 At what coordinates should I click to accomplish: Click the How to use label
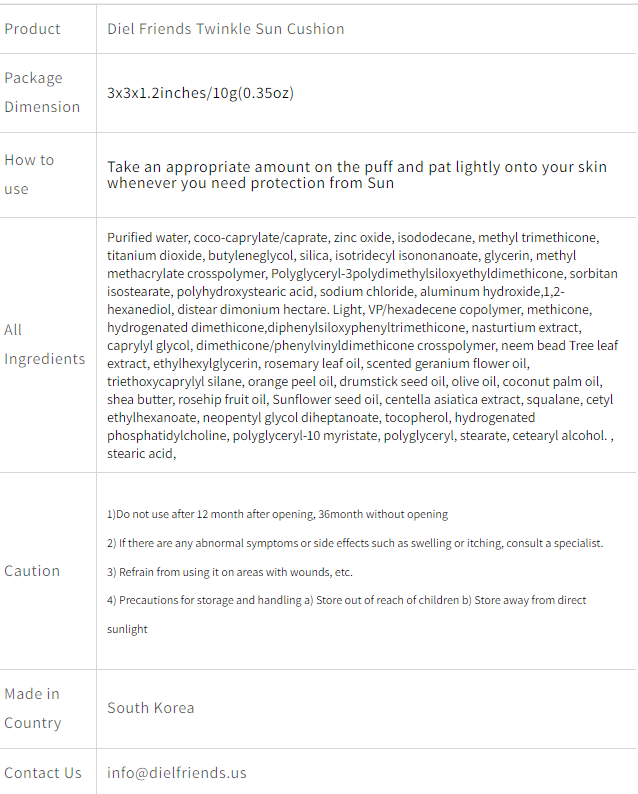29,174
